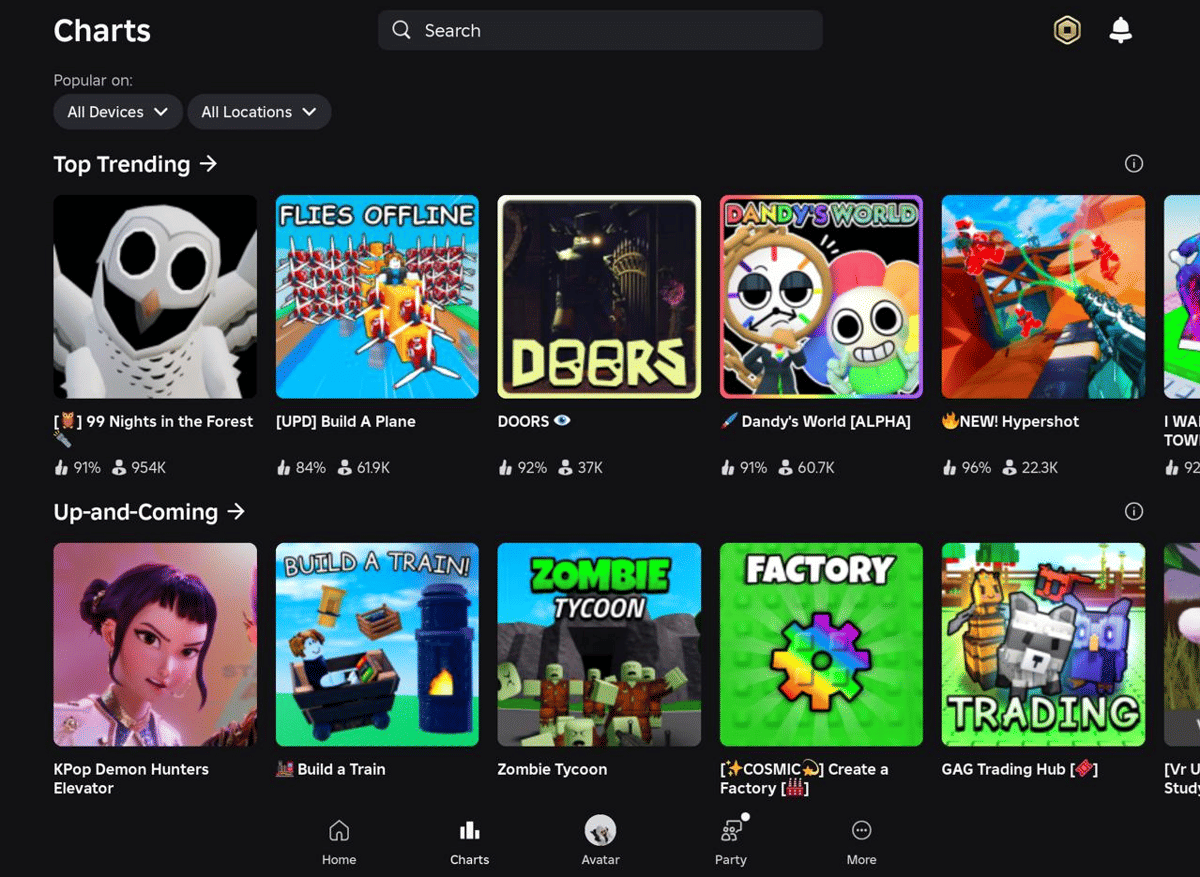Screen dimensions: 1200x877
Task: Open the Build a Train game thumbnail
Action: click(377, 644)
